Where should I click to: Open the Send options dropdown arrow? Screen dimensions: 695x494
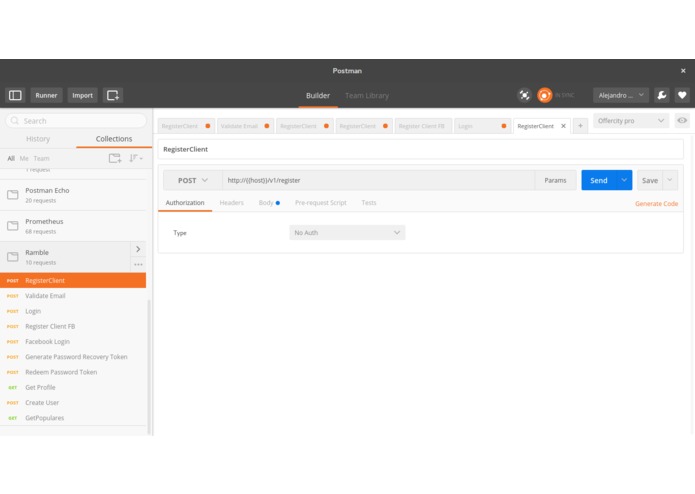click(624, 180)
